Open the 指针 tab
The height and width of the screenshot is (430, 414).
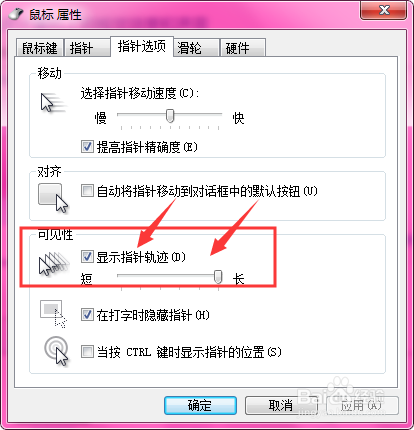[87, 48]
